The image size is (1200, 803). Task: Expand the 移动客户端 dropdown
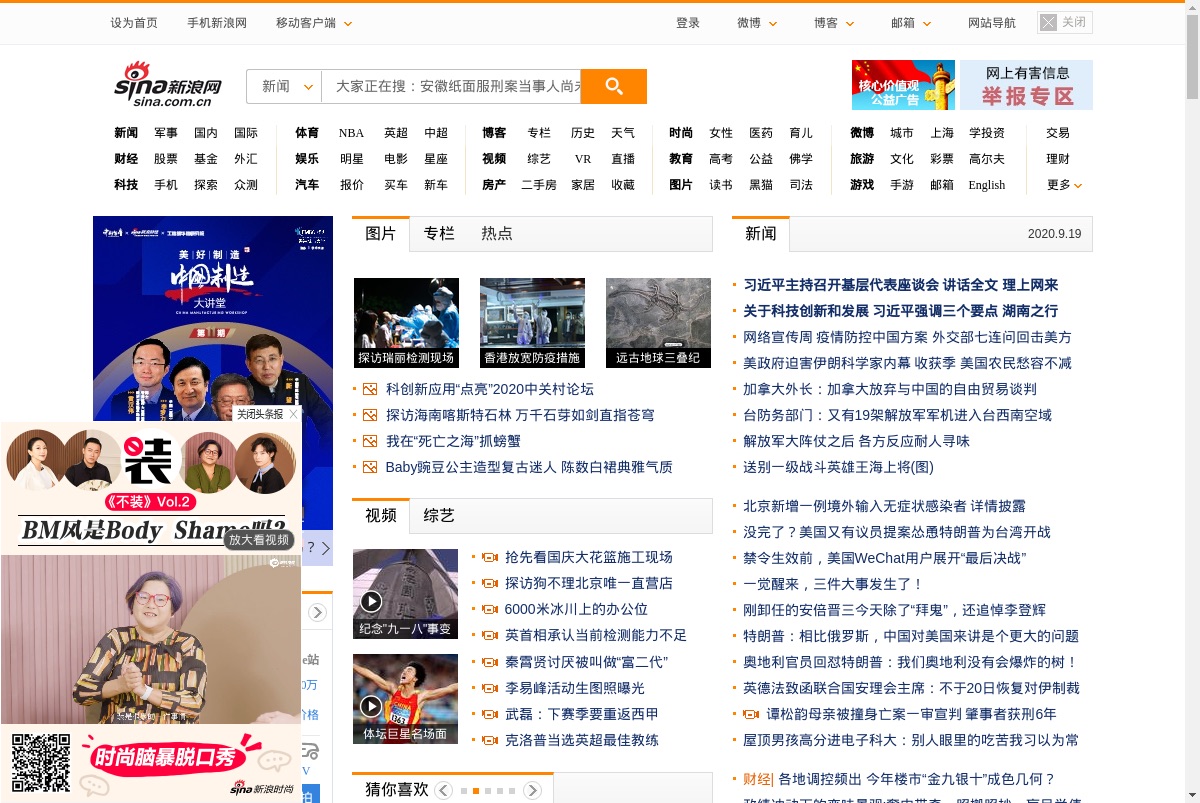314,22
